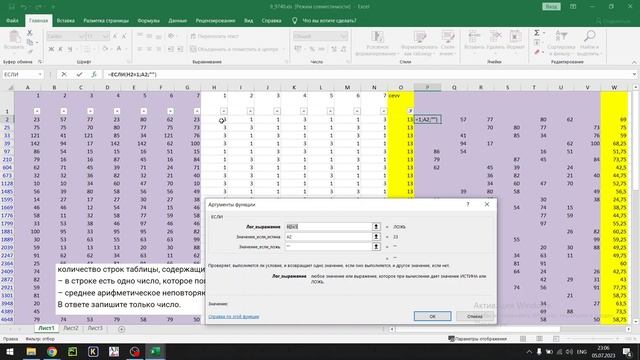Switch to the Лист2 sheet tab
The image size is (640, 360).
coord(71,328)
